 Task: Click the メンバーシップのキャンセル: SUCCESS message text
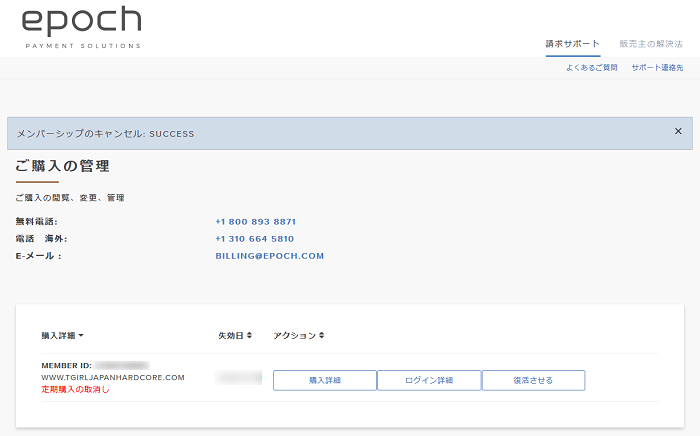pyautogui.click(x=106, y=133)
